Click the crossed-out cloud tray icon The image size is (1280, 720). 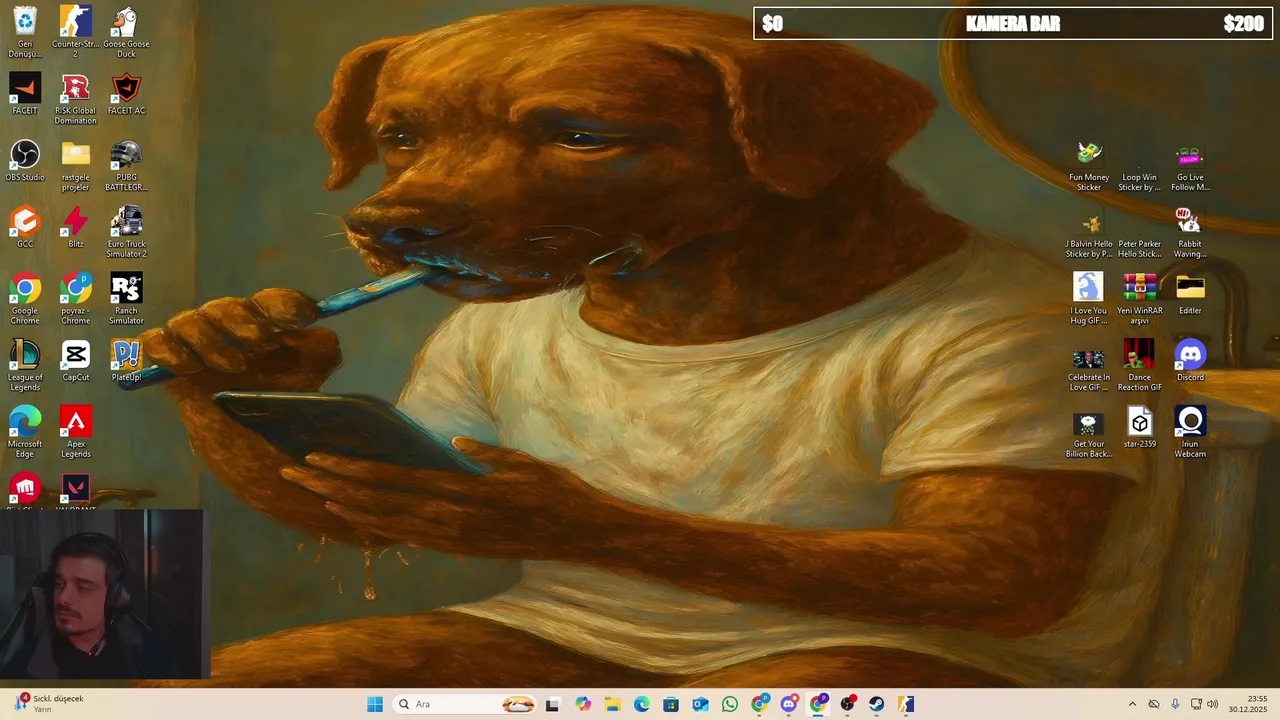tap(1154, 704)
